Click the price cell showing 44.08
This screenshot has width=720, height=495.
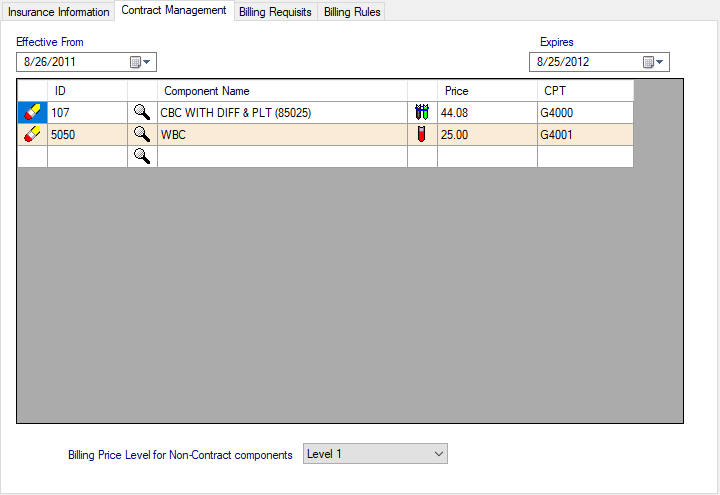pyautogui.click(x=486, y=113)
